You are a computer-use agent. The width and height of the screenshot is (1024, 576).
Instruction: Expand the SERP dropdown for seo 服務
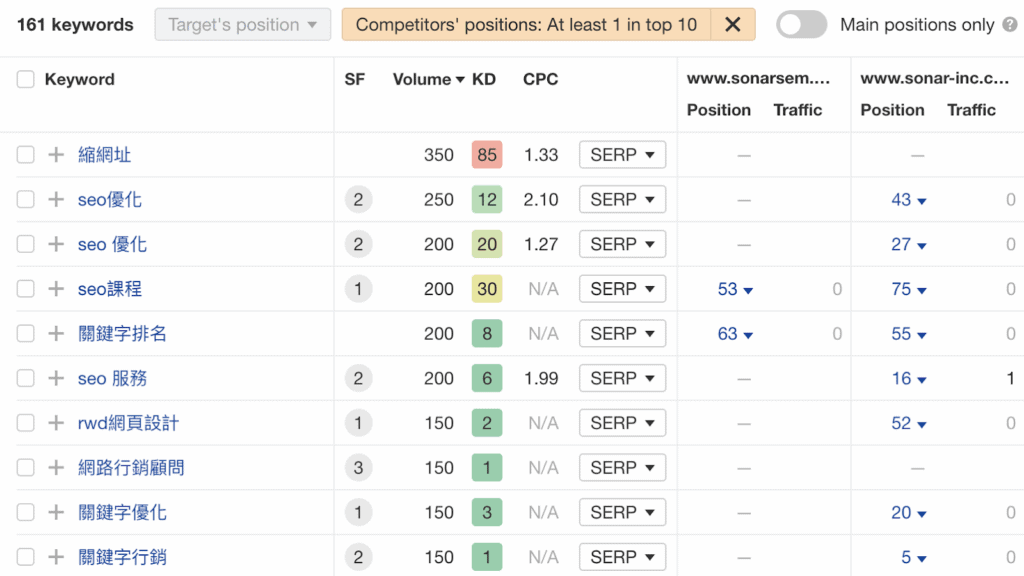[x=622, y=379]
